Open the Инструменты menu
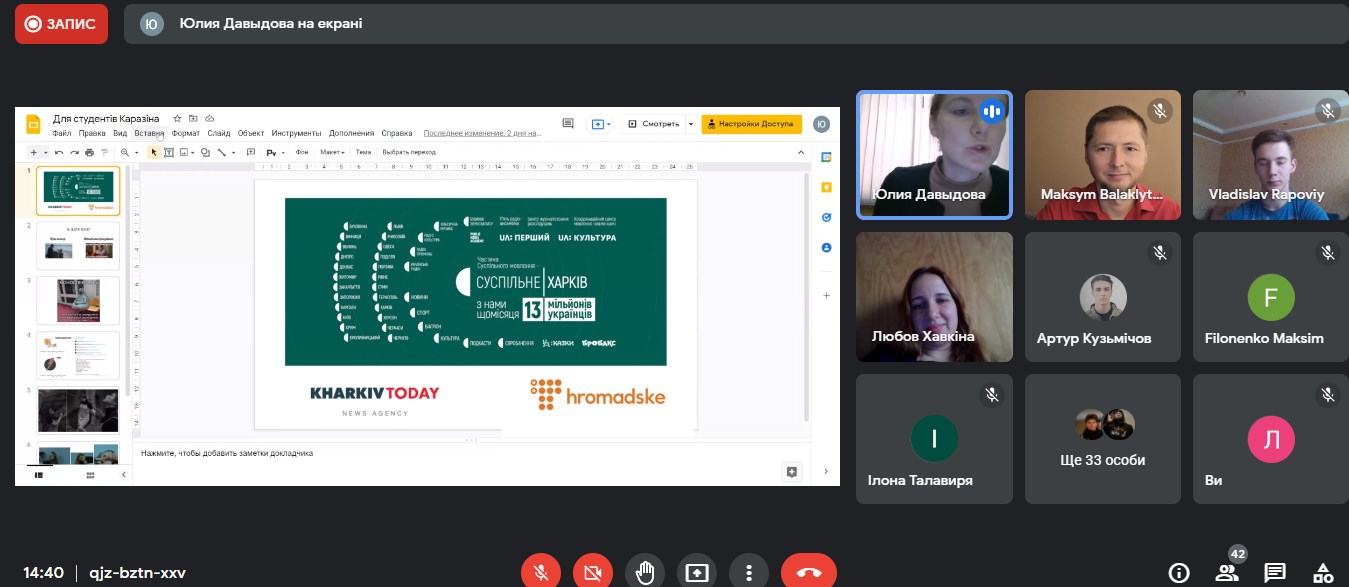This screenshot has width=1349, height=587. (x=296, y=133)
